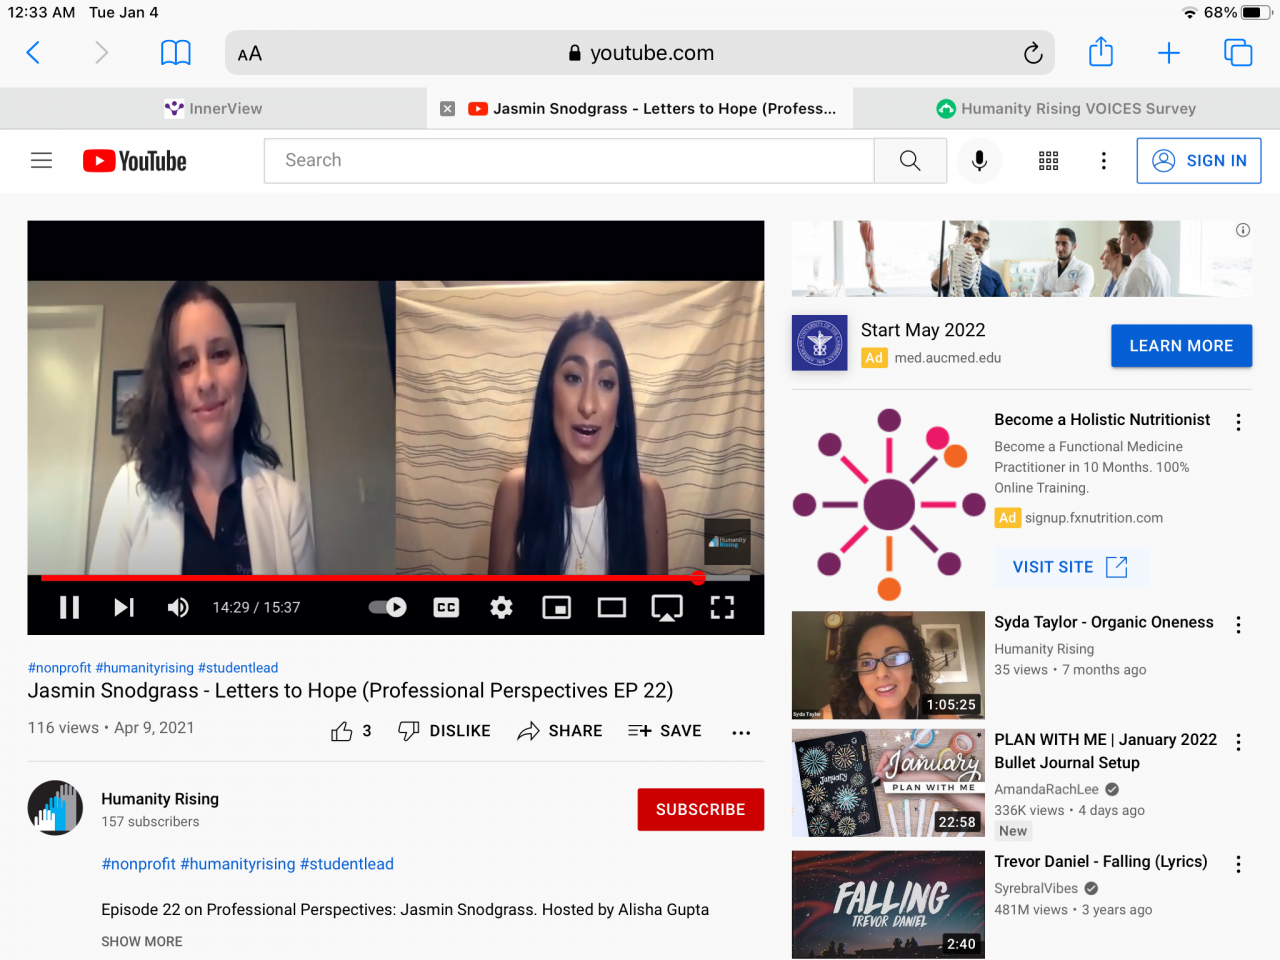
Task: Mute the video volume
Action: pyautogui.click(x=178, y=607)
